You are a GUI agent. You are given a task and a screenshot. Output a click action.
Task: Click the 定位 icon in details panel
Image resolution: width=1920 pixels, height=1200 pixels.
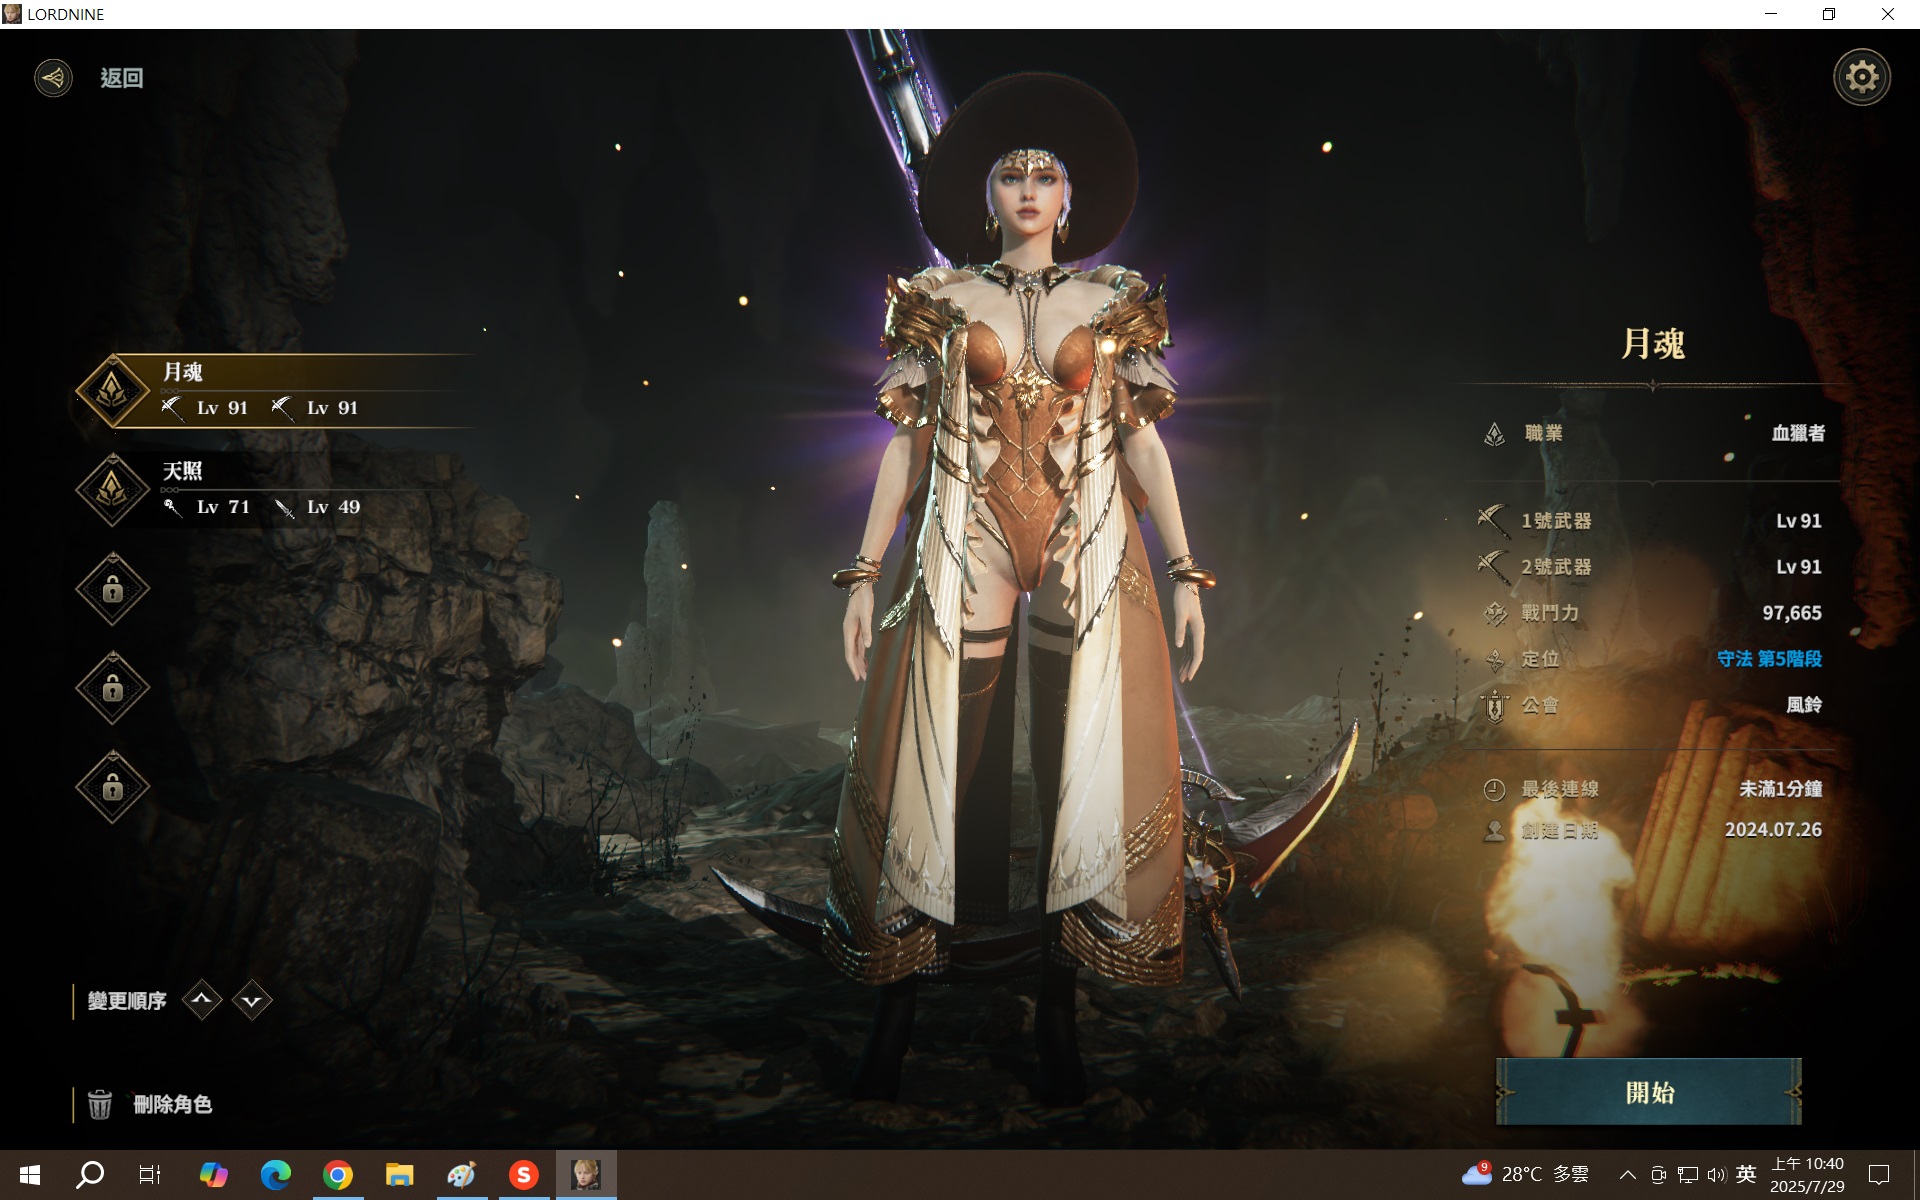point(1495,659)
